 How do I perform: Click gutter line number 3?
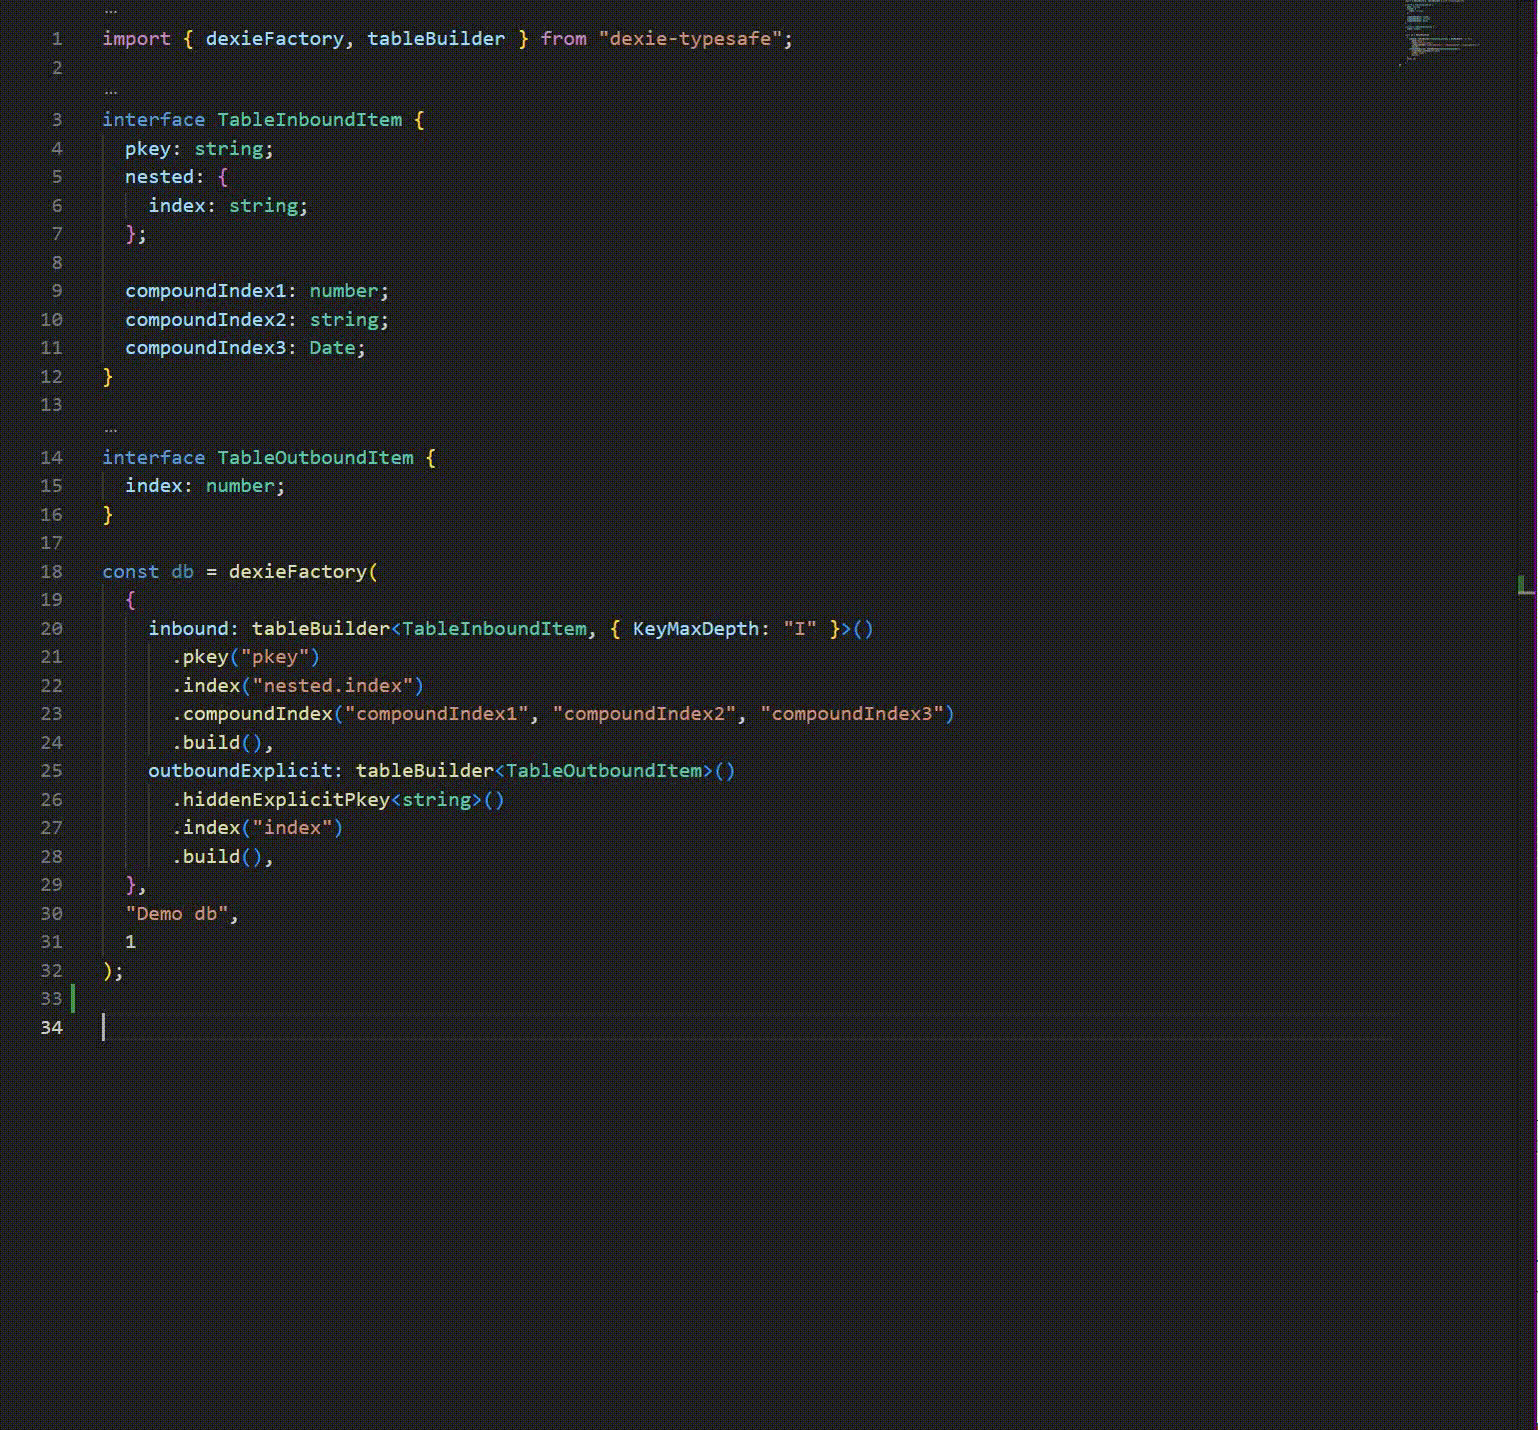[x=57, y=120]
